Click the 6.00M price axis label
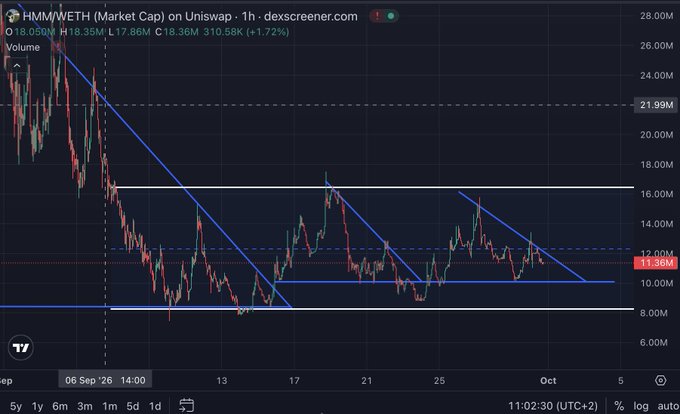Screen dimensions: 680x414 pyautogui.click(x=654, y=342)
